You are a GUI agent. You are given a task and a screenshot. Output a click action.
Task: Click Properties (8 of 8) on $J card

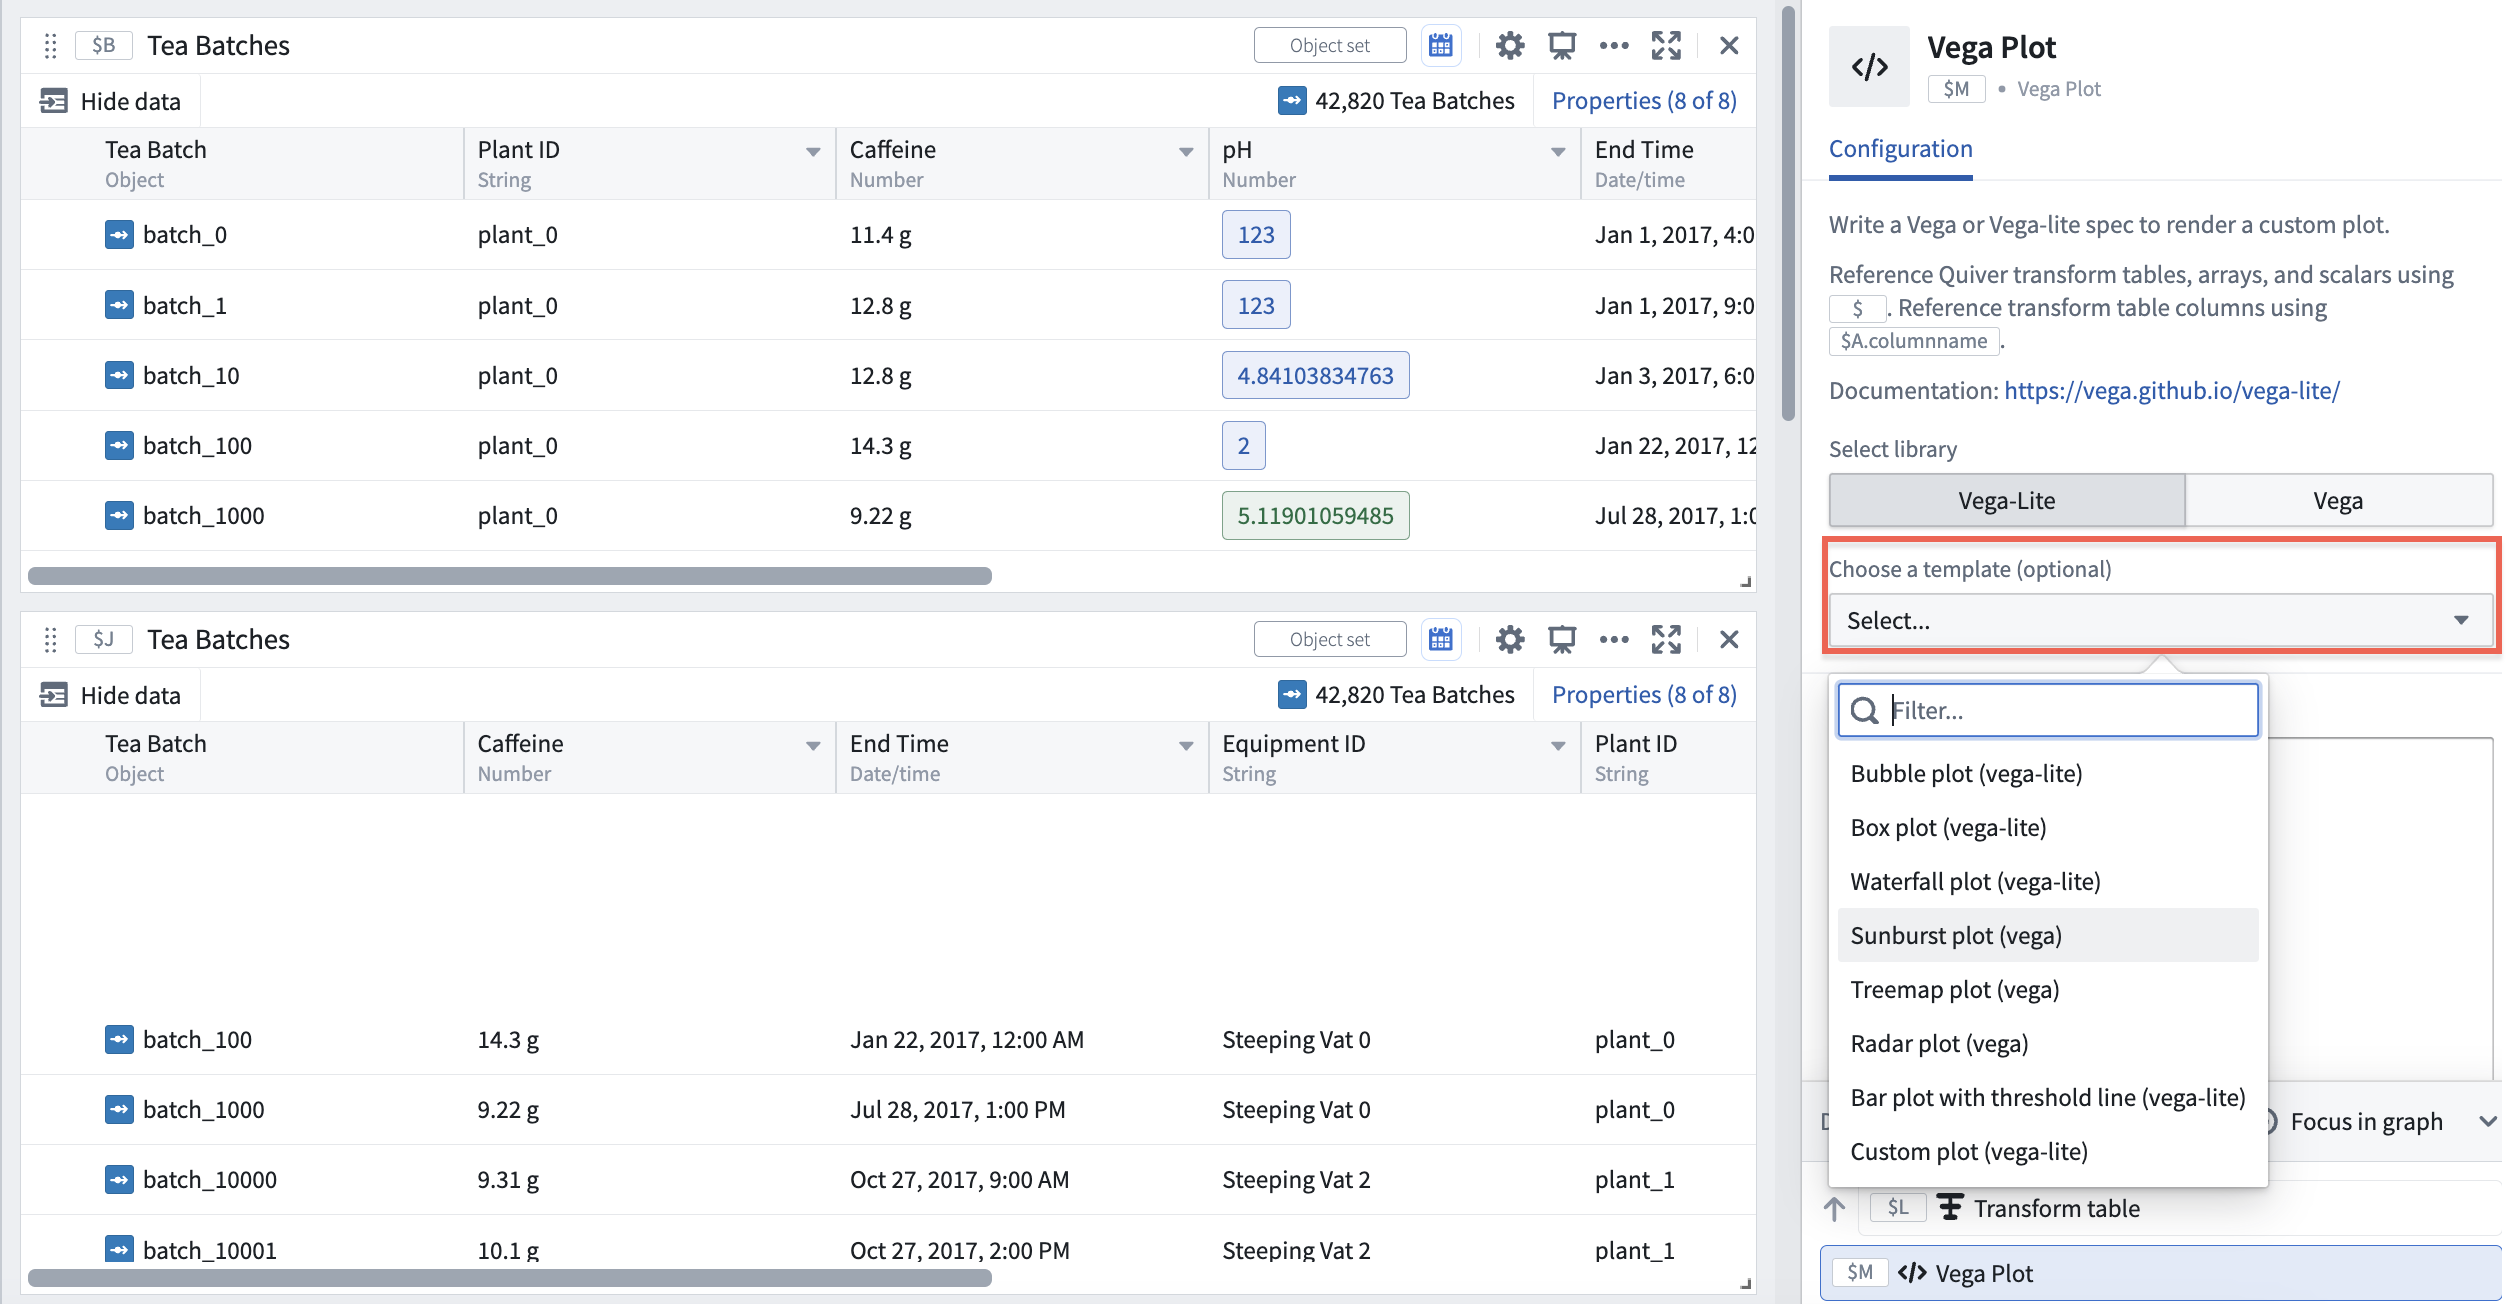[x=1644, y=695]
